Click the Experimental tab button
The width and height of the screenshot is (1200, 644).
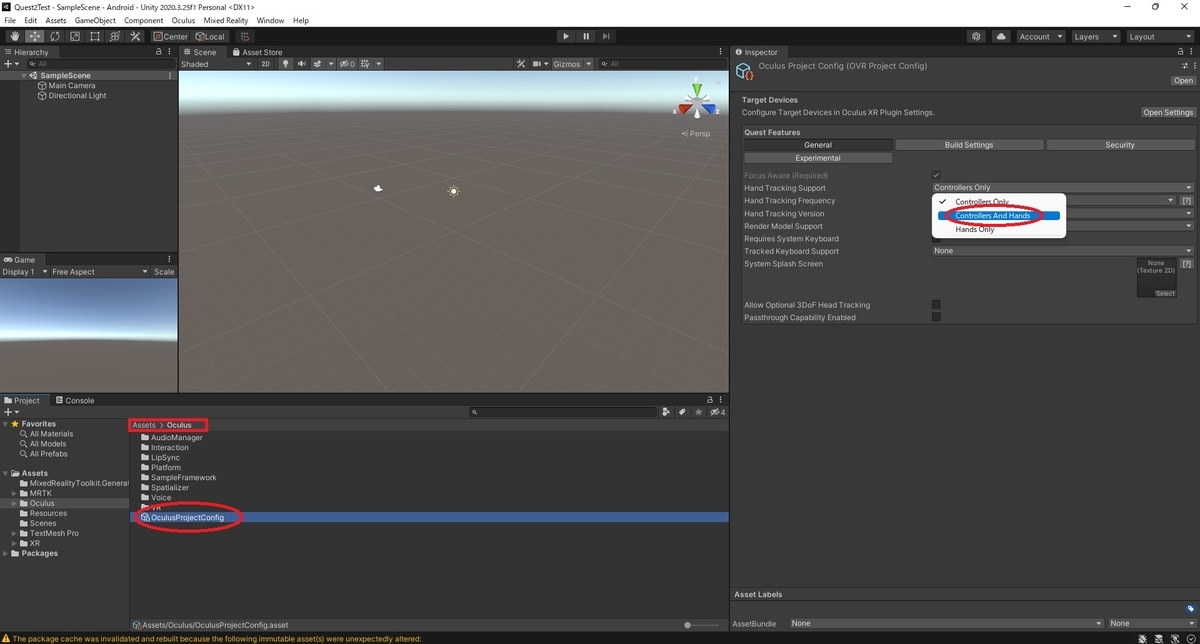818,158
